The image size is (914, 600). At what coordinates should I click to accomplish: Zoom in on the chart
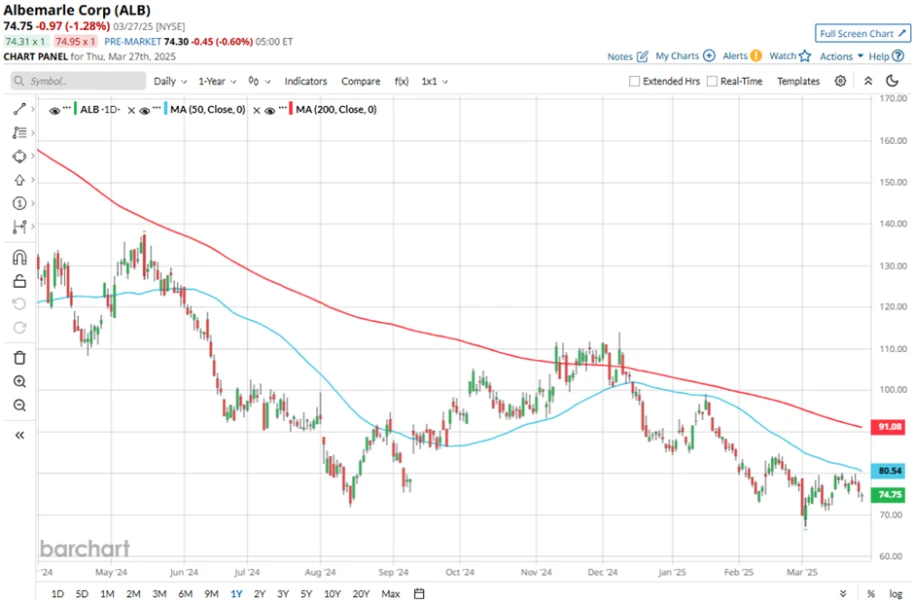(19, 381)
